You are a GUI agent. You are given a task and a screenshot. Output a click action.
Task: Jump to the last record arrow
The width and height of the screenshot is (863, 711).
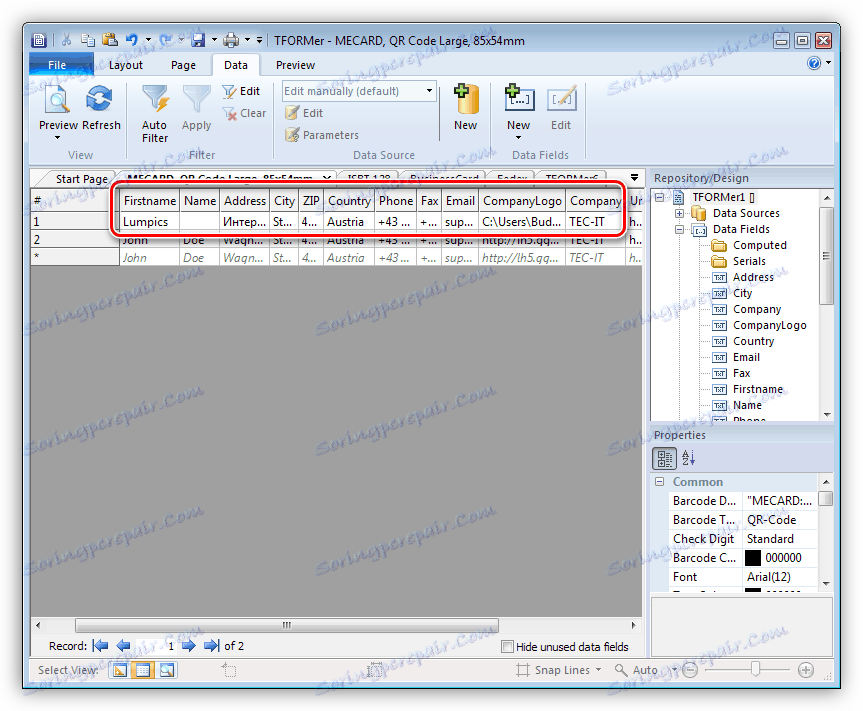[212, 646]
